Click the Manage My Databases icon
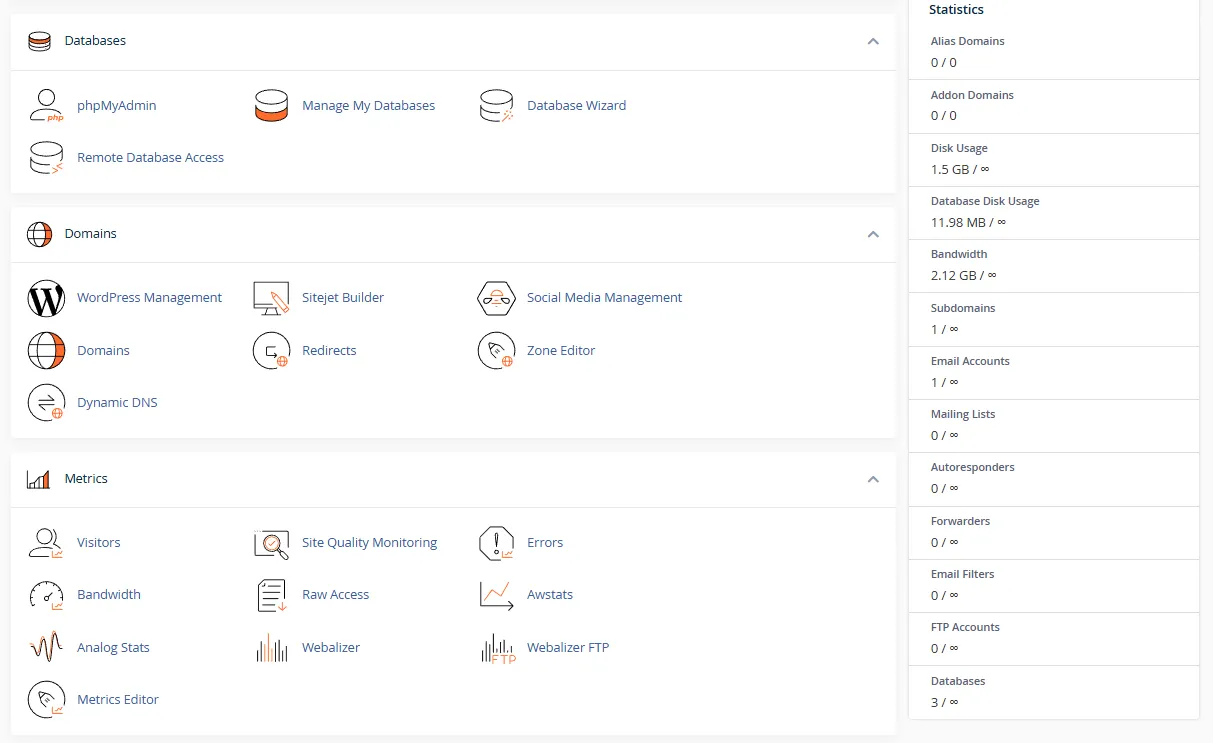Screen dimensions: 1213x743 click(x=271, y=105)
